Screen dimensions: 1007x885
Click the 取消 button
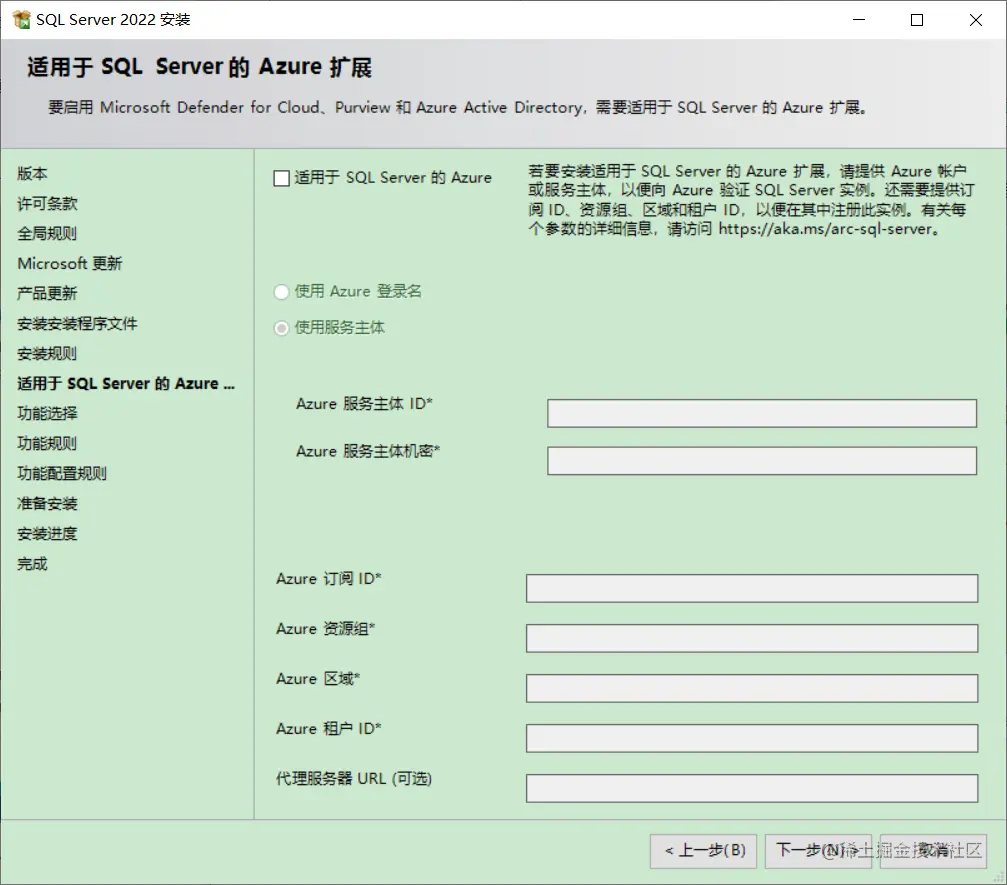point(933,851)
